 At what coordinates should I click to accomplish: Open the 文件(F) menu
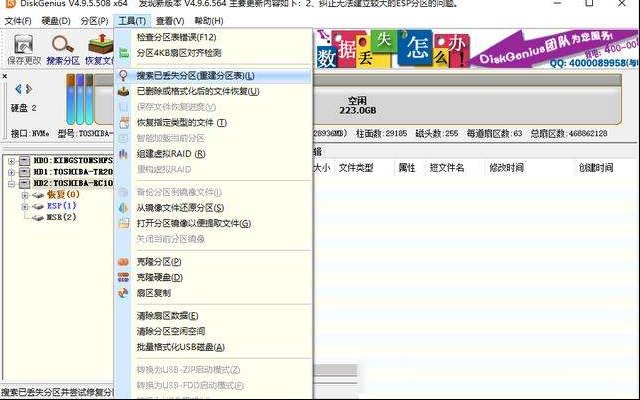[18, 21]
